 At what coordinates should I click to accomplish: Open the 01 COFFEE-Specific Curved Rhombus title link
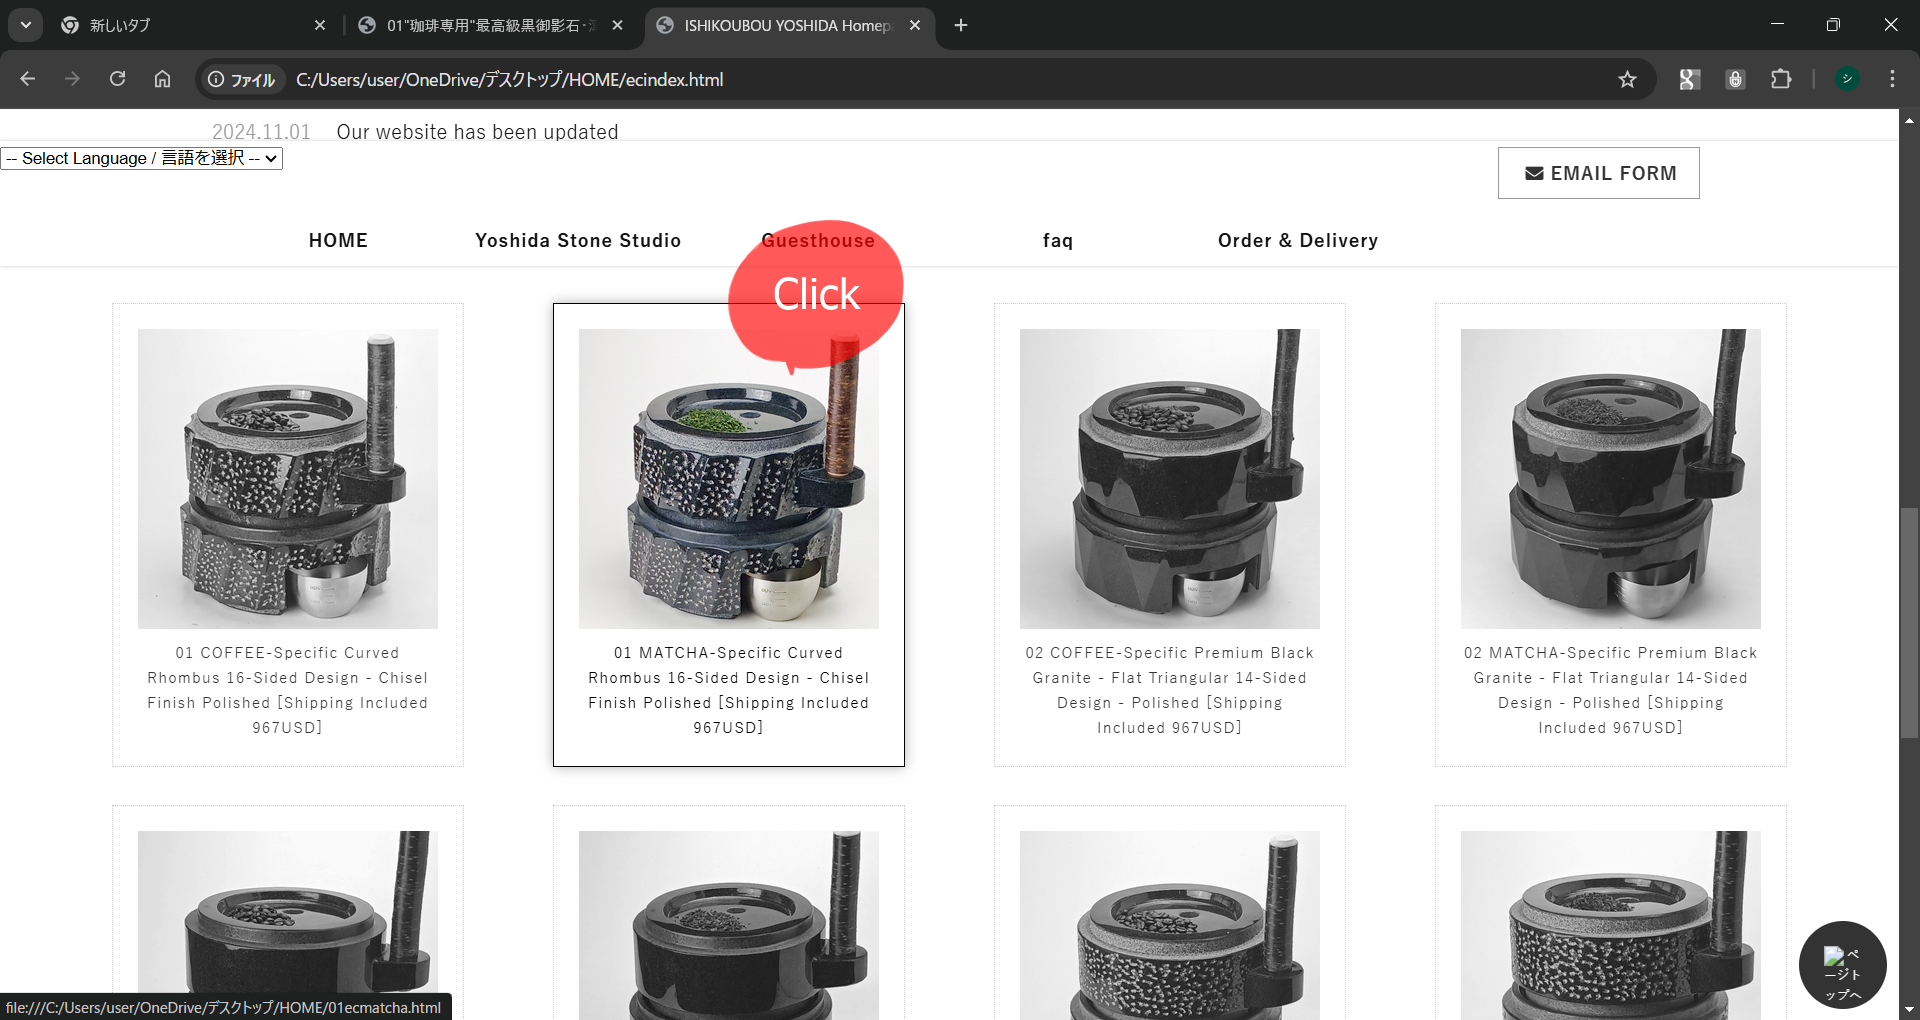288,690
